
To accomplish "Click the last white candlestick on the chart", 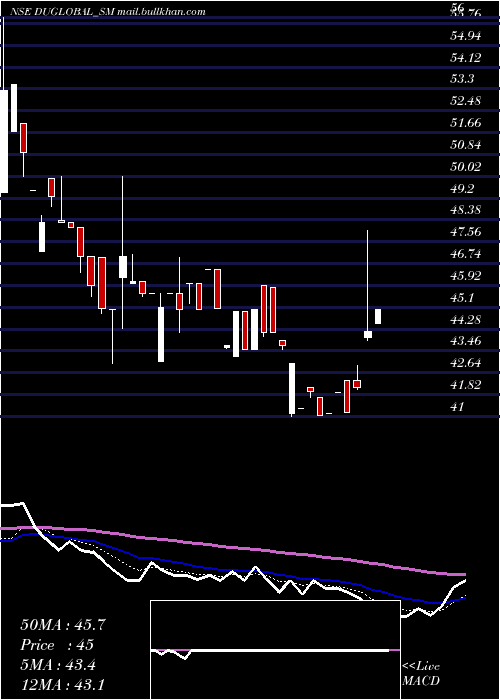I will 378,317.
